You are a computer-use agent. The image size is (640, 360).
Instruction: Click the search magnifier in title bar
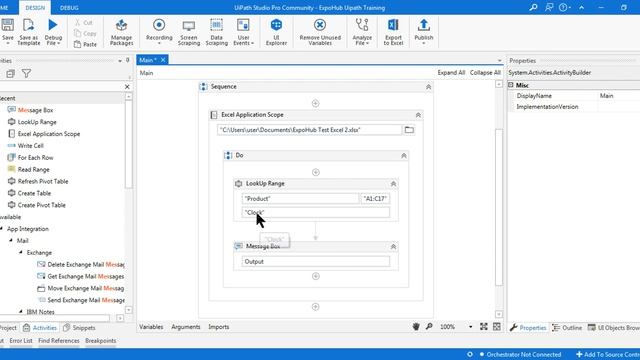(x=533, y=7)
